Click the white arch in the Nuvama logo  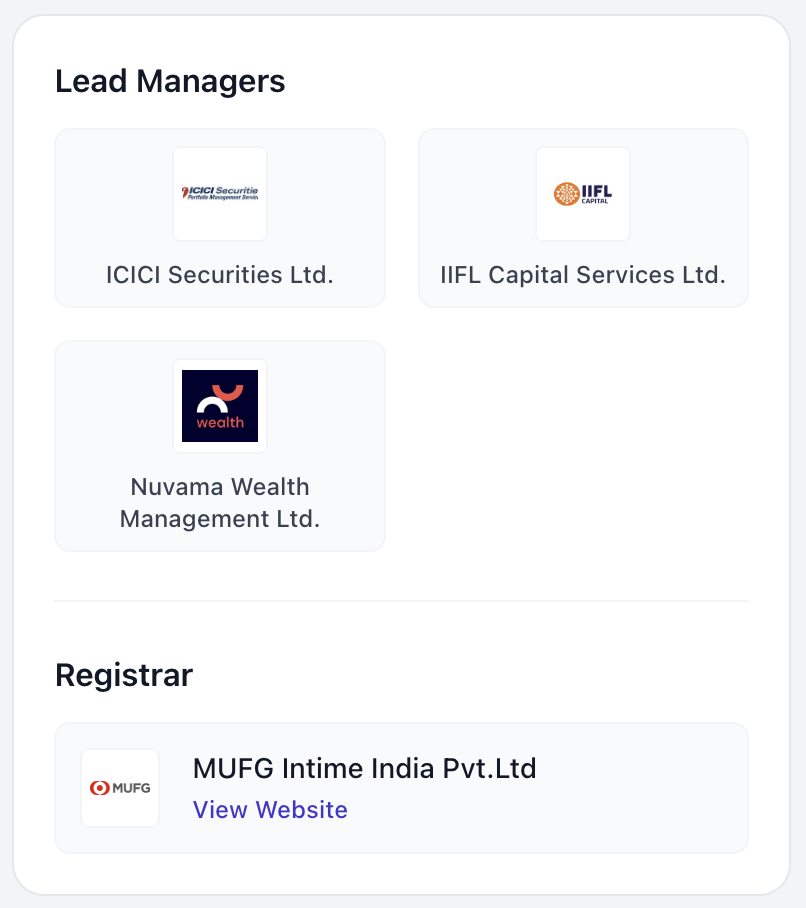point(212,404)
